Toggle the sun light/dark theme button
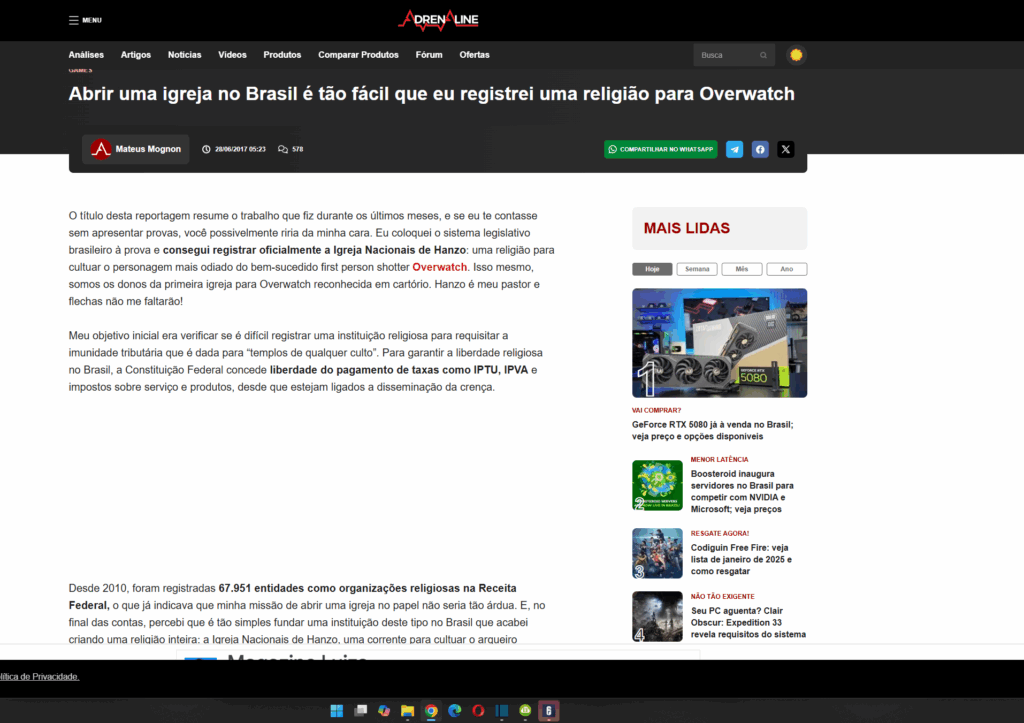 click(x=796, y=55)
